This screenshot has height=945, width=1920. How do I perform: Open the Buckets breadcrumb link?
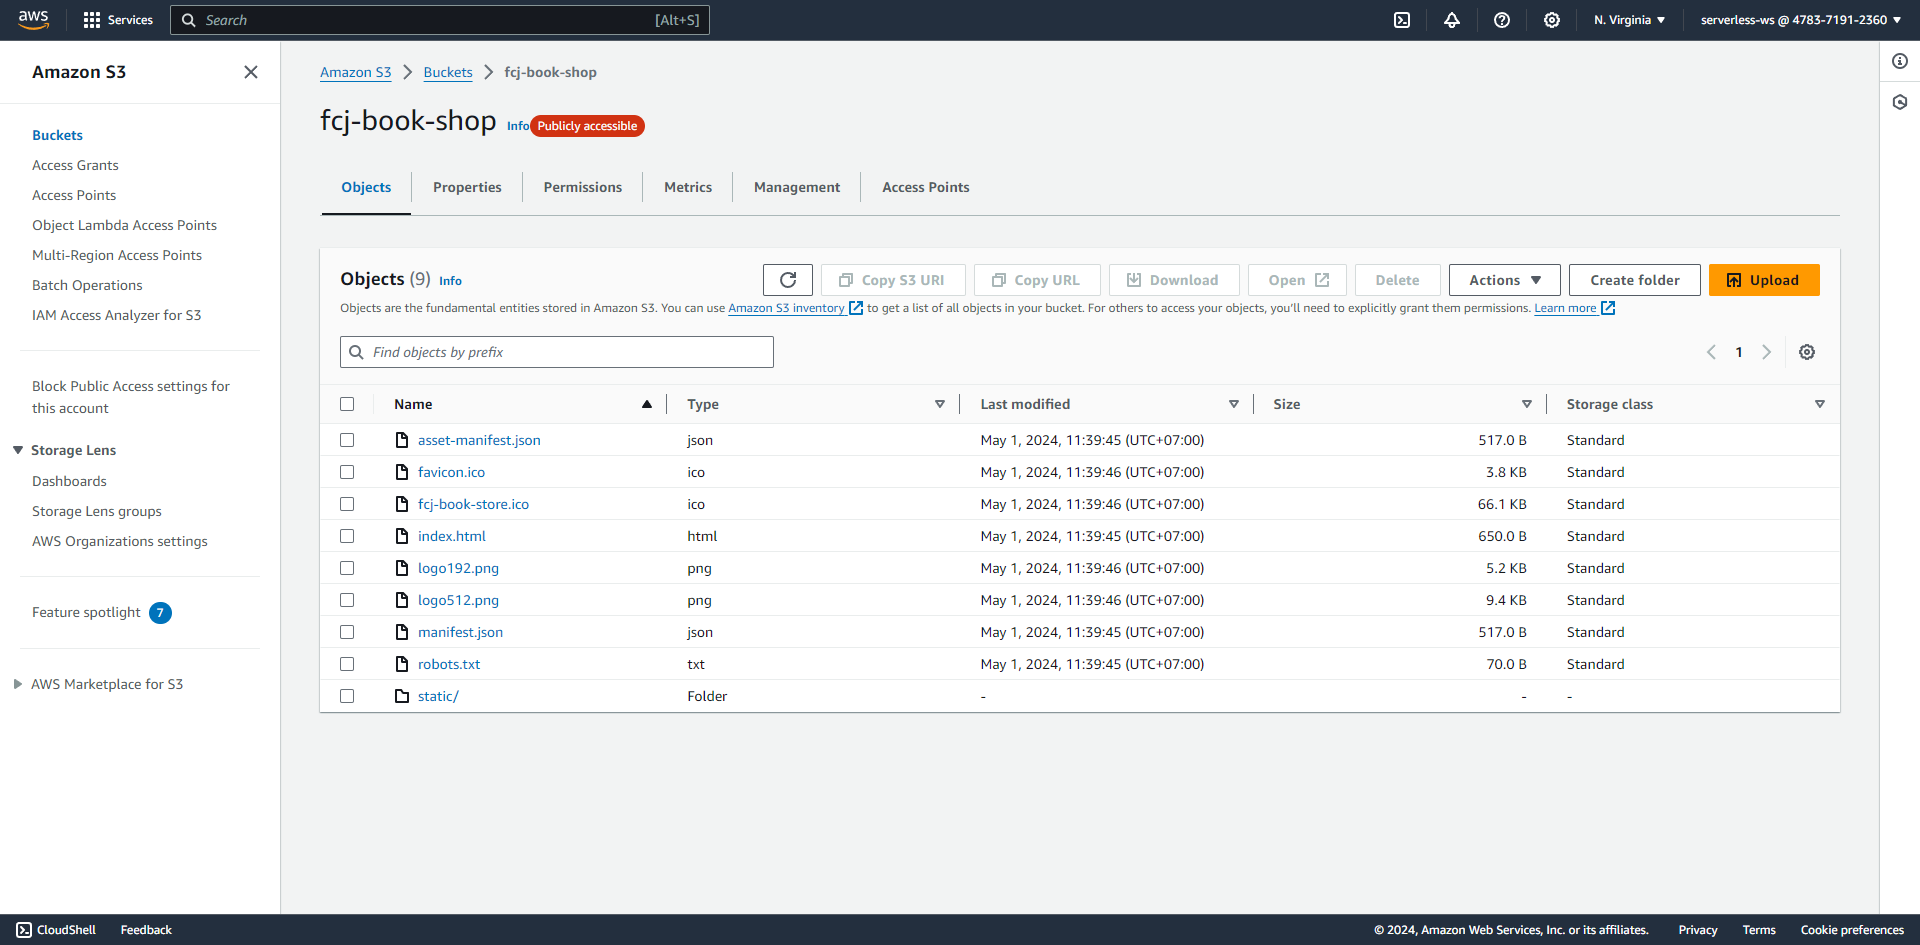coord(448,72)
